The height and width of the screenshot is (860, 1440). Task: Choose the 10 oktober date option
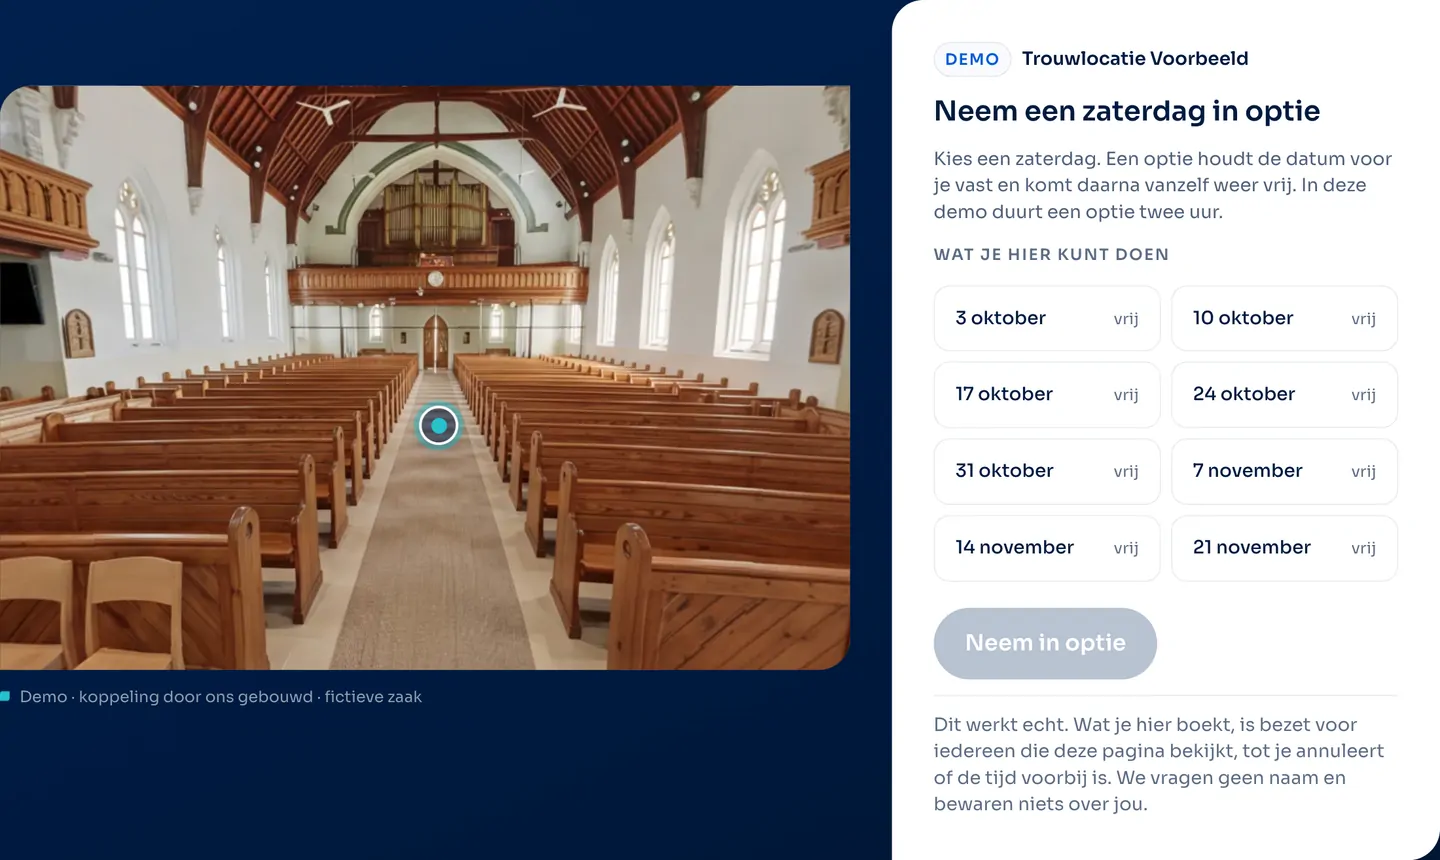coord(1284,318)
